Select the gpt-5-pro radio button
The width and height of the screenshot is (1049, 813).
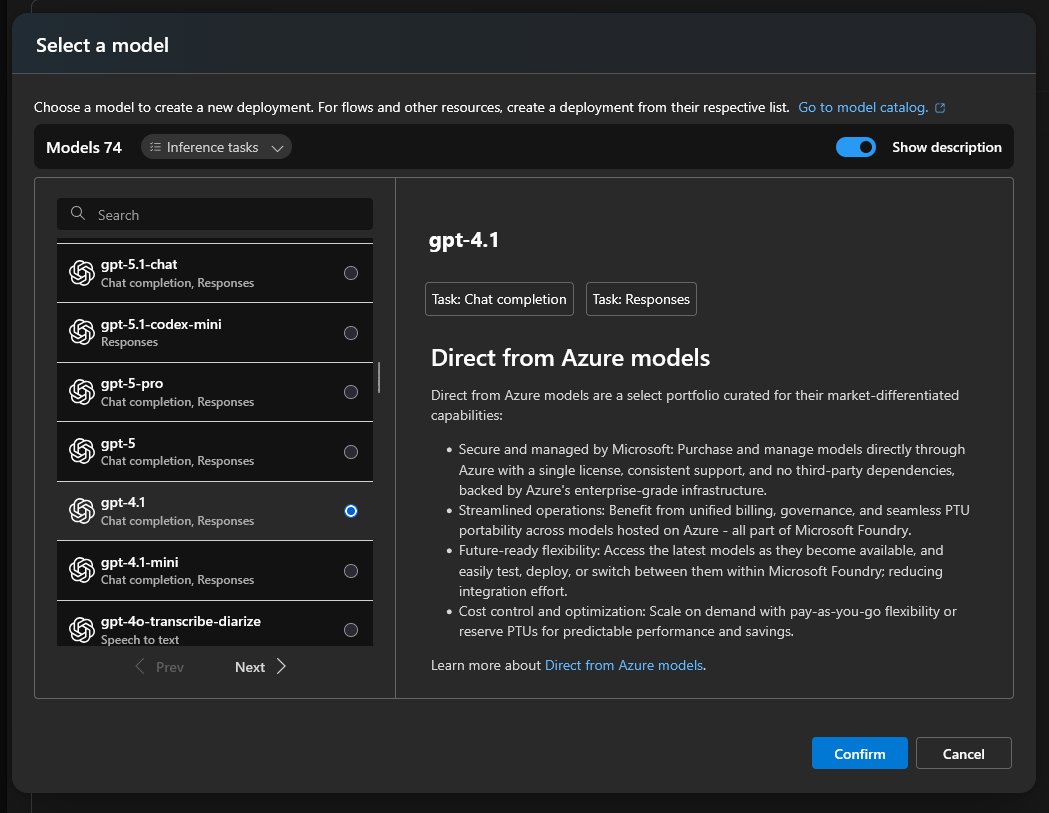[351, 392]
